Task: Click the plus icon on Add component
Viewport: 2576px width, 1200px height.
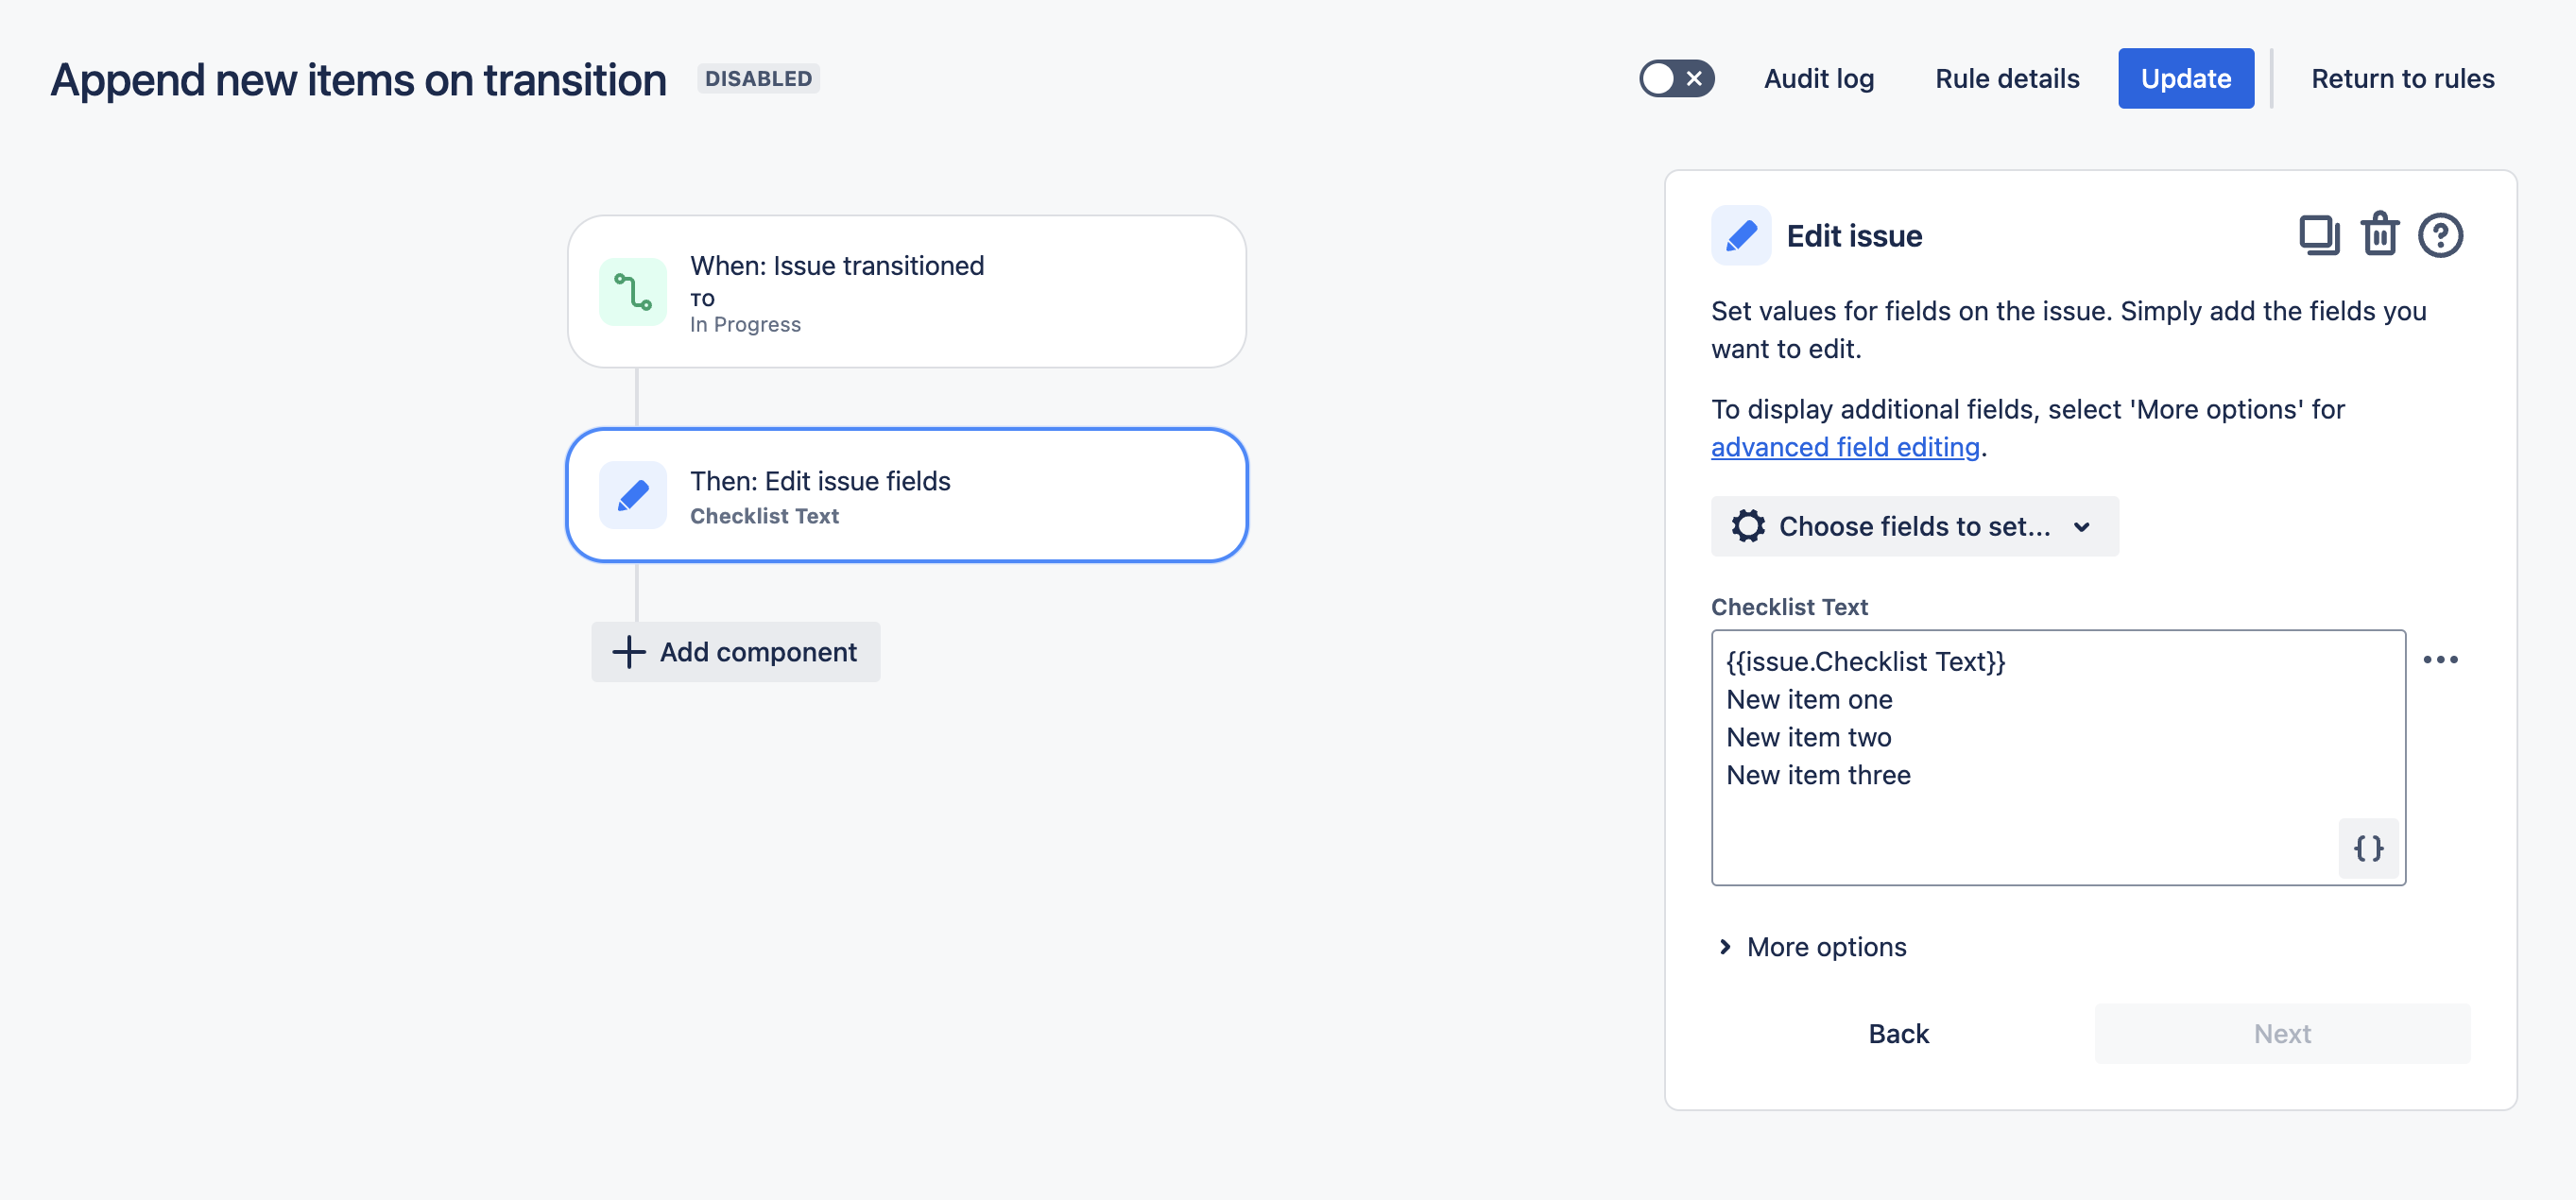Action: point(627,652)
